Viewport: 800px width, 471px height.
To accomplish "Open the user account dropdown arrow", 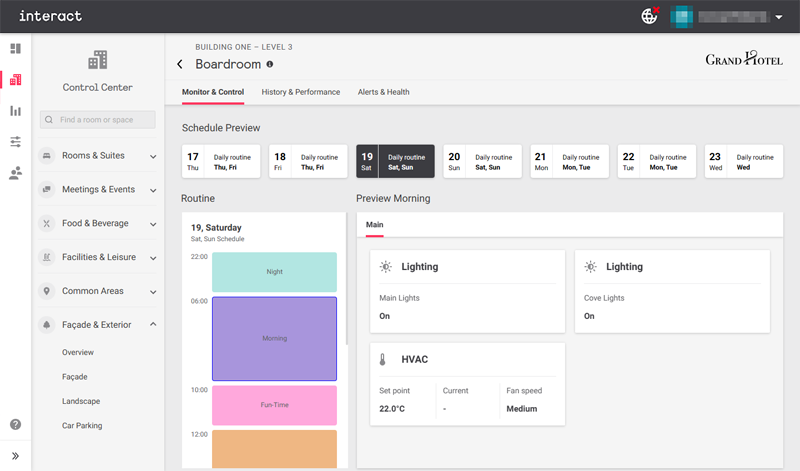I will click(778, 17).
